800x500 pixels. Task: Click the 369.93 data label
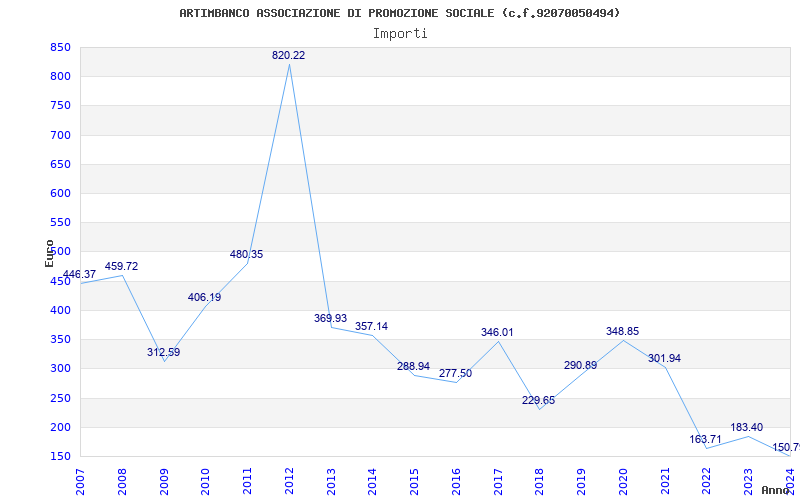click(330, 318)
